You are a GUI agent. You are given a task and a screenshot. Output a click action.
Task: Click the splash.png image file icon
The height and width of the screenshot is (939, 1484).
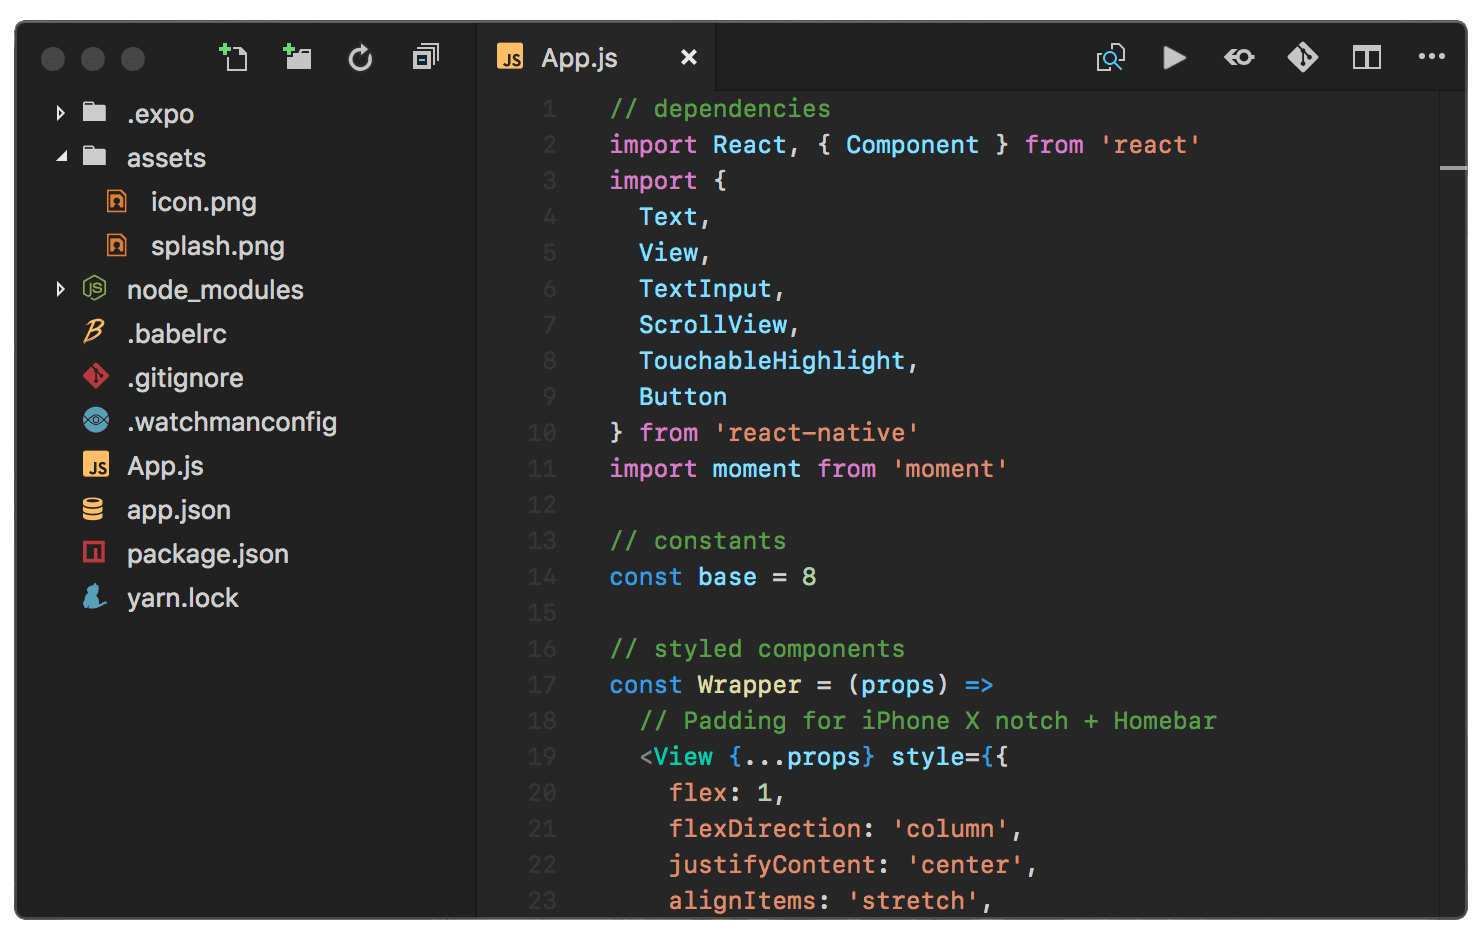coord(117,245)
